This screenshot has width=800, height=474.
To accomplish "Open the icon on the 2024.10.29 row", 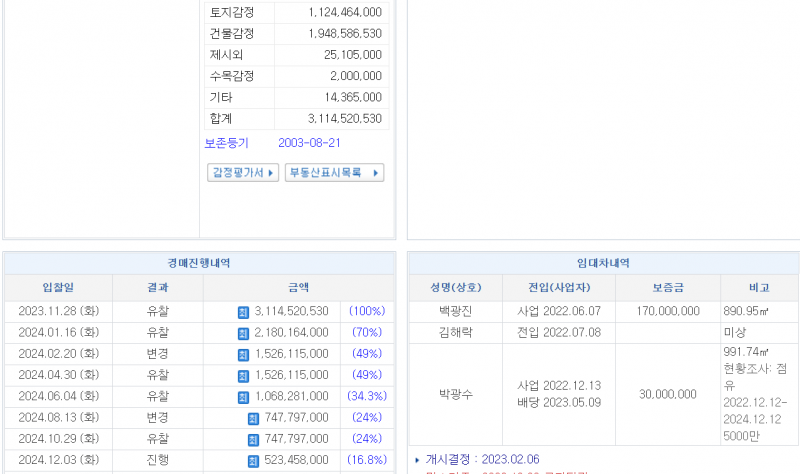I will point(252,439).
